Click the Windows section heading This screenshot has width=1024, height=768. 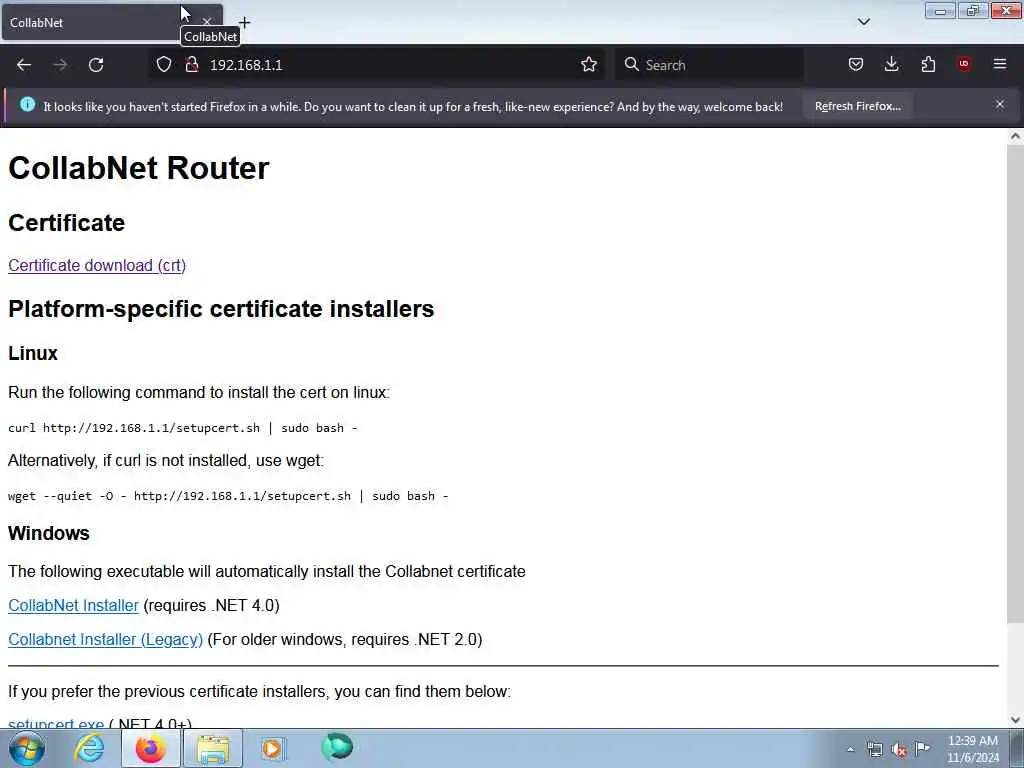49,533
